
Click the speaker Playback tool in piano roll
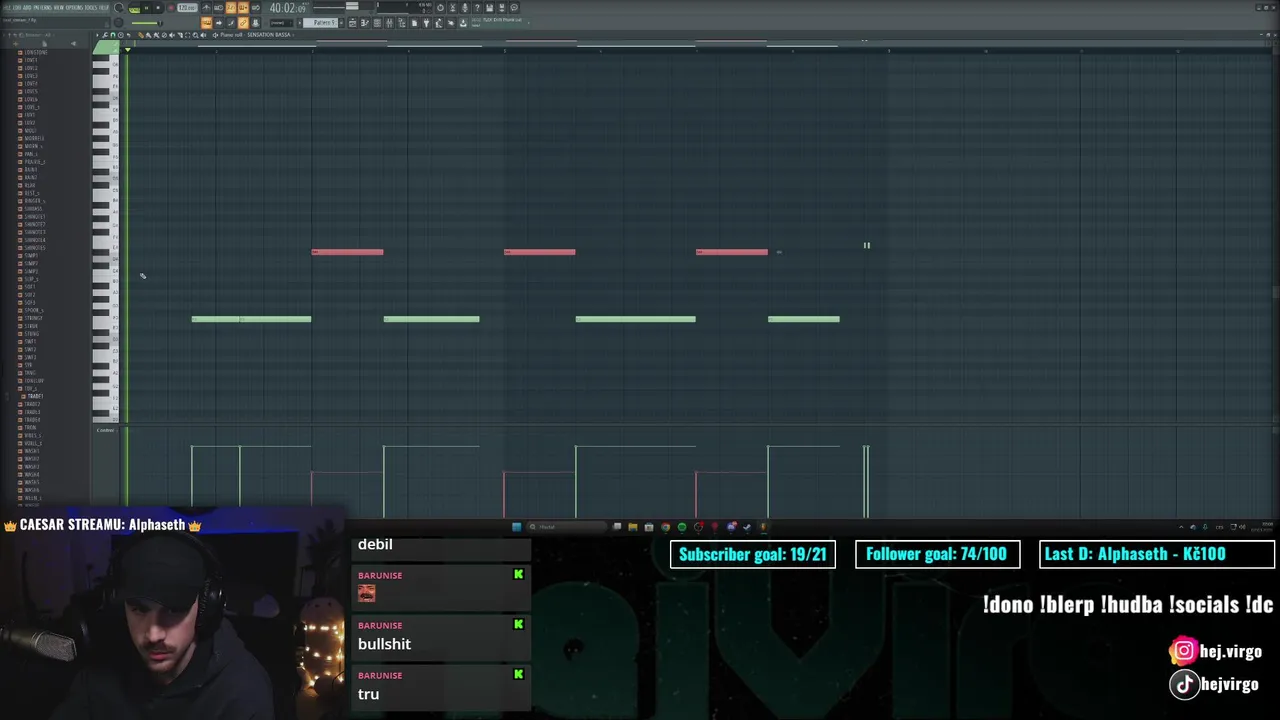[203, 35]
